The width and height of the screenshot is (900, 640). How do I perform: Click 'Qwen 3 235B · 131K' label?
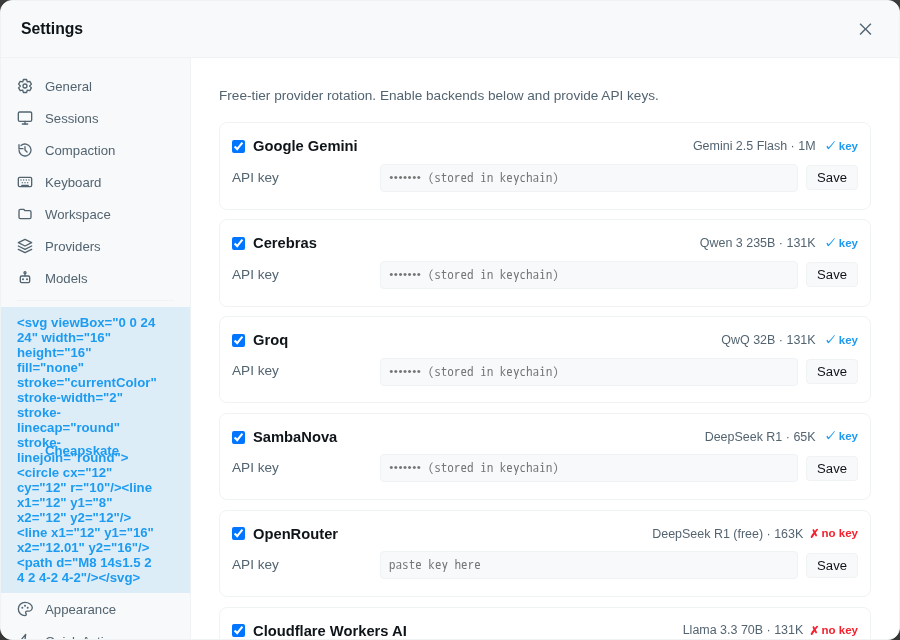757,243
